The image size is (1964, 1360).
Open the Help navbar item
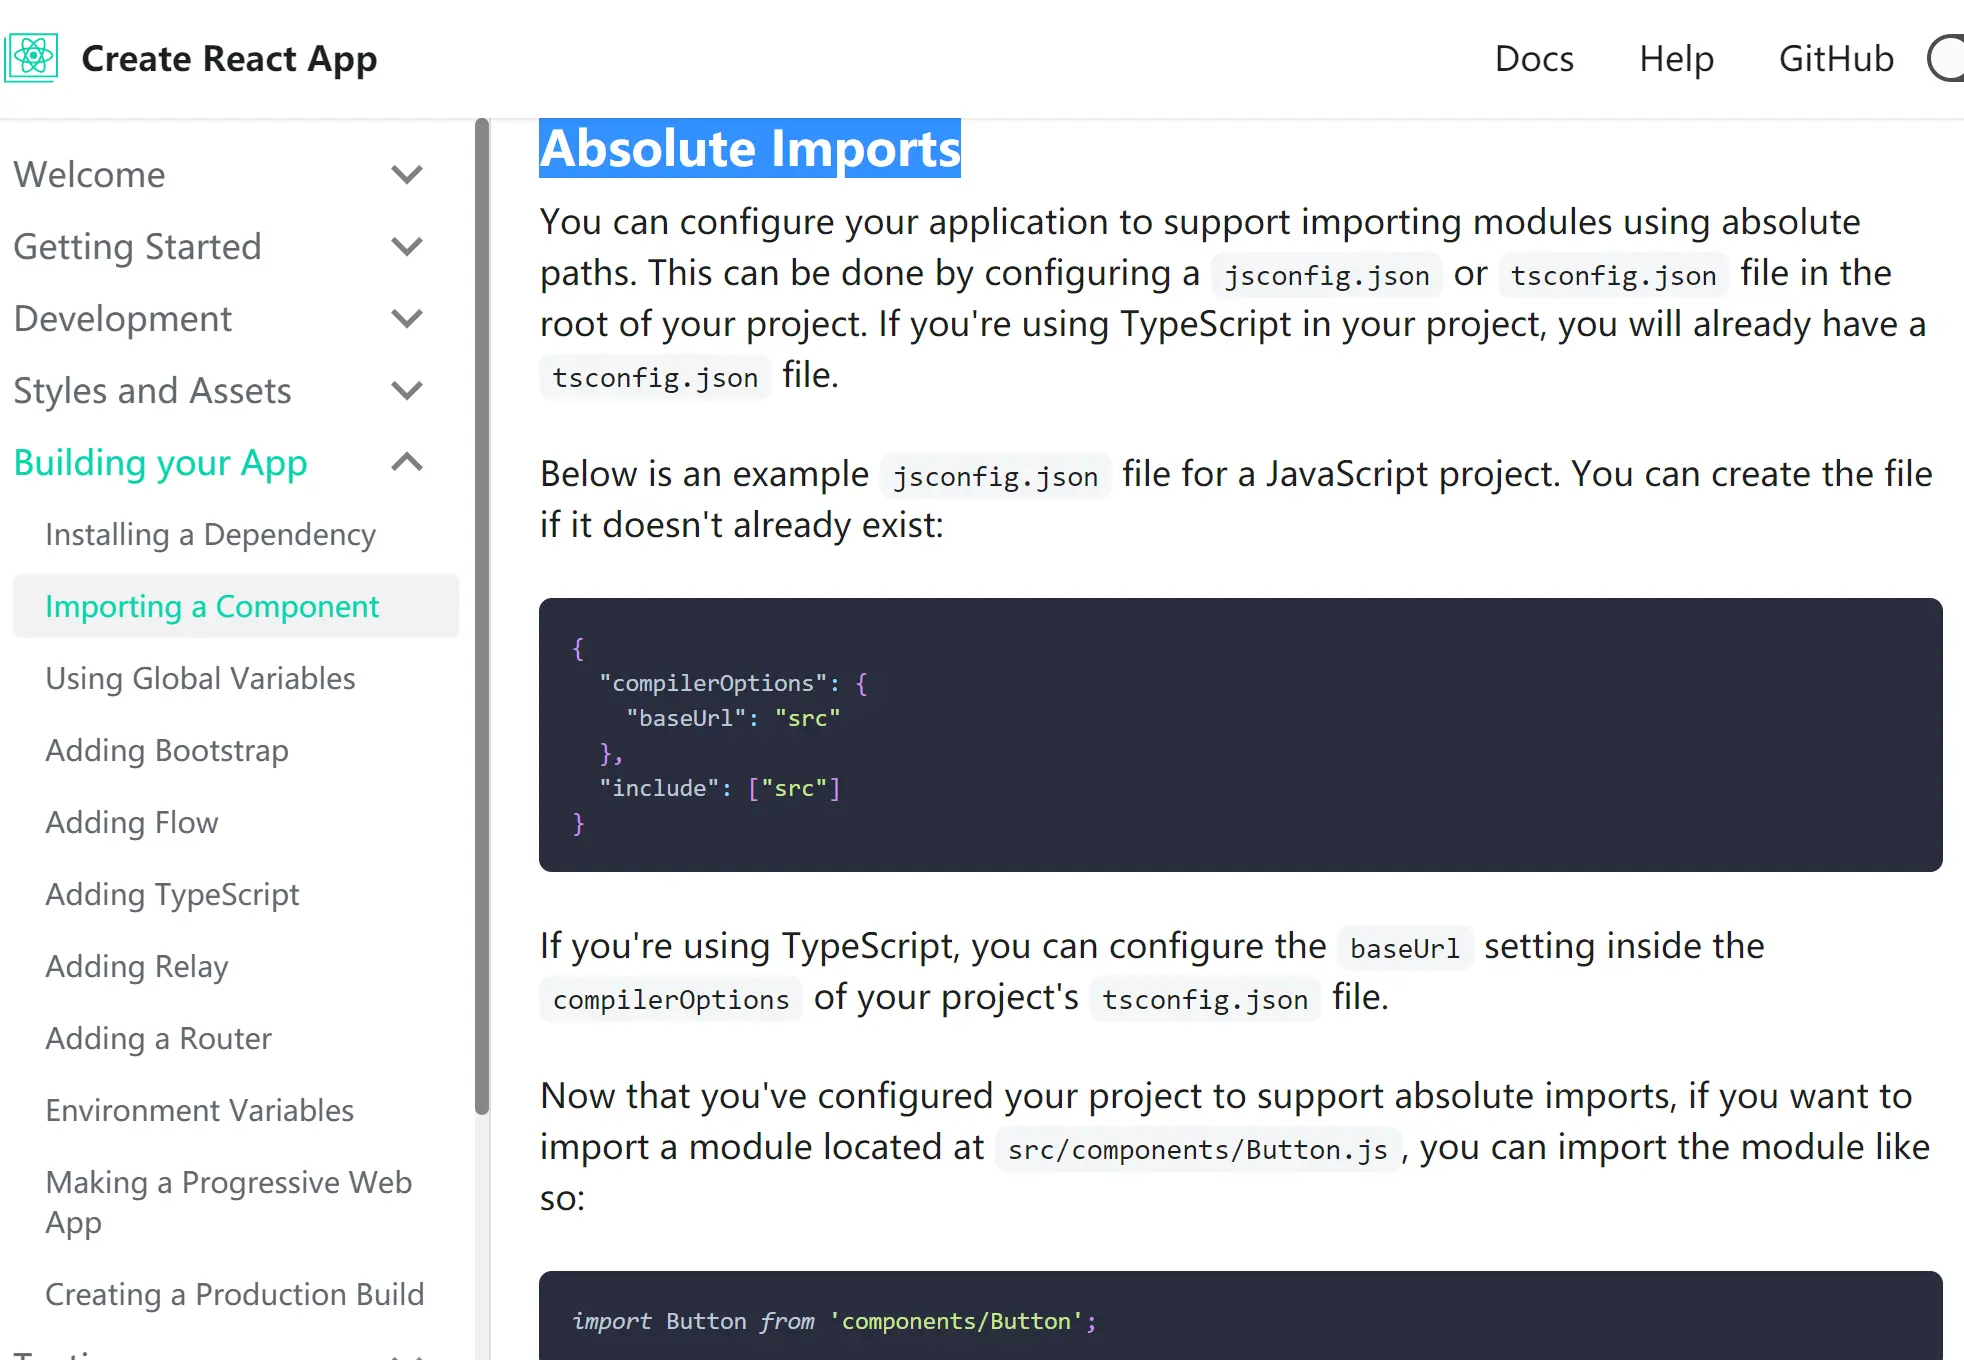1676,59
